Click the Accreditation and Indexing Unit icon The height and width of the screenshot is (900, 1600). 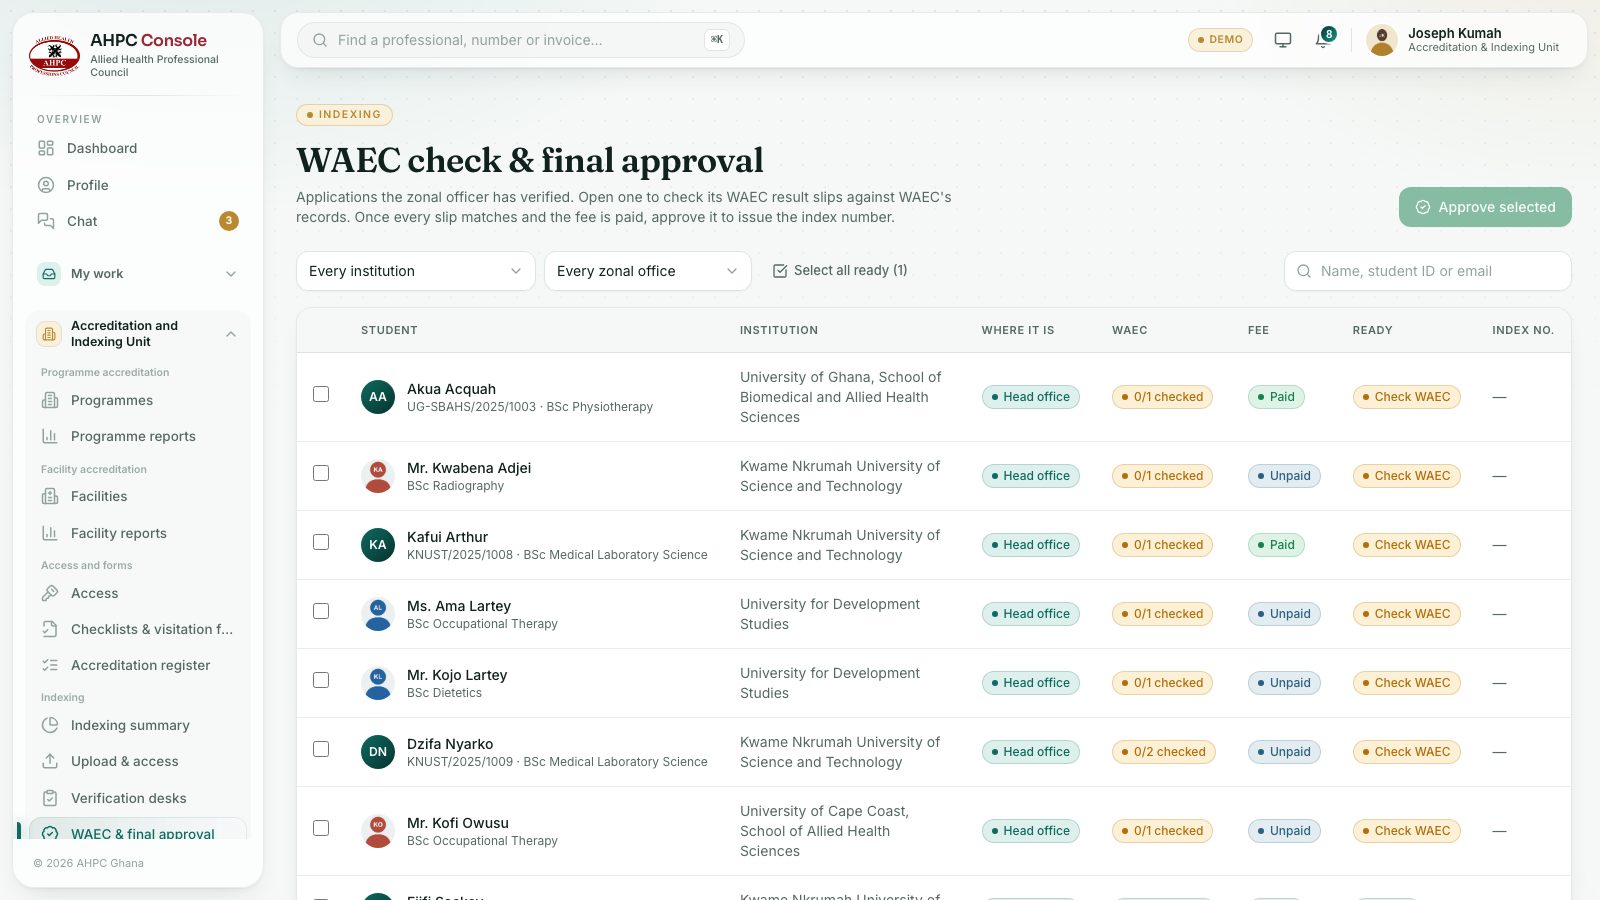click(x=49, y=334)
